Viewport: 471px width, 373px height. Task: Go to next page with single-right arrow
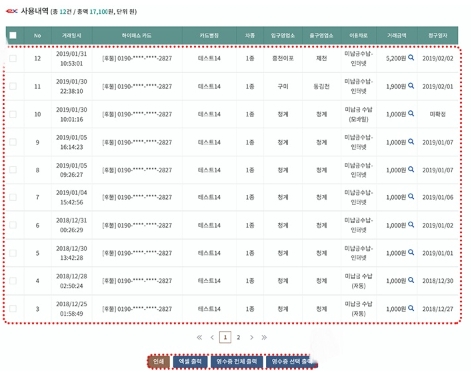[x=252, y=337]
